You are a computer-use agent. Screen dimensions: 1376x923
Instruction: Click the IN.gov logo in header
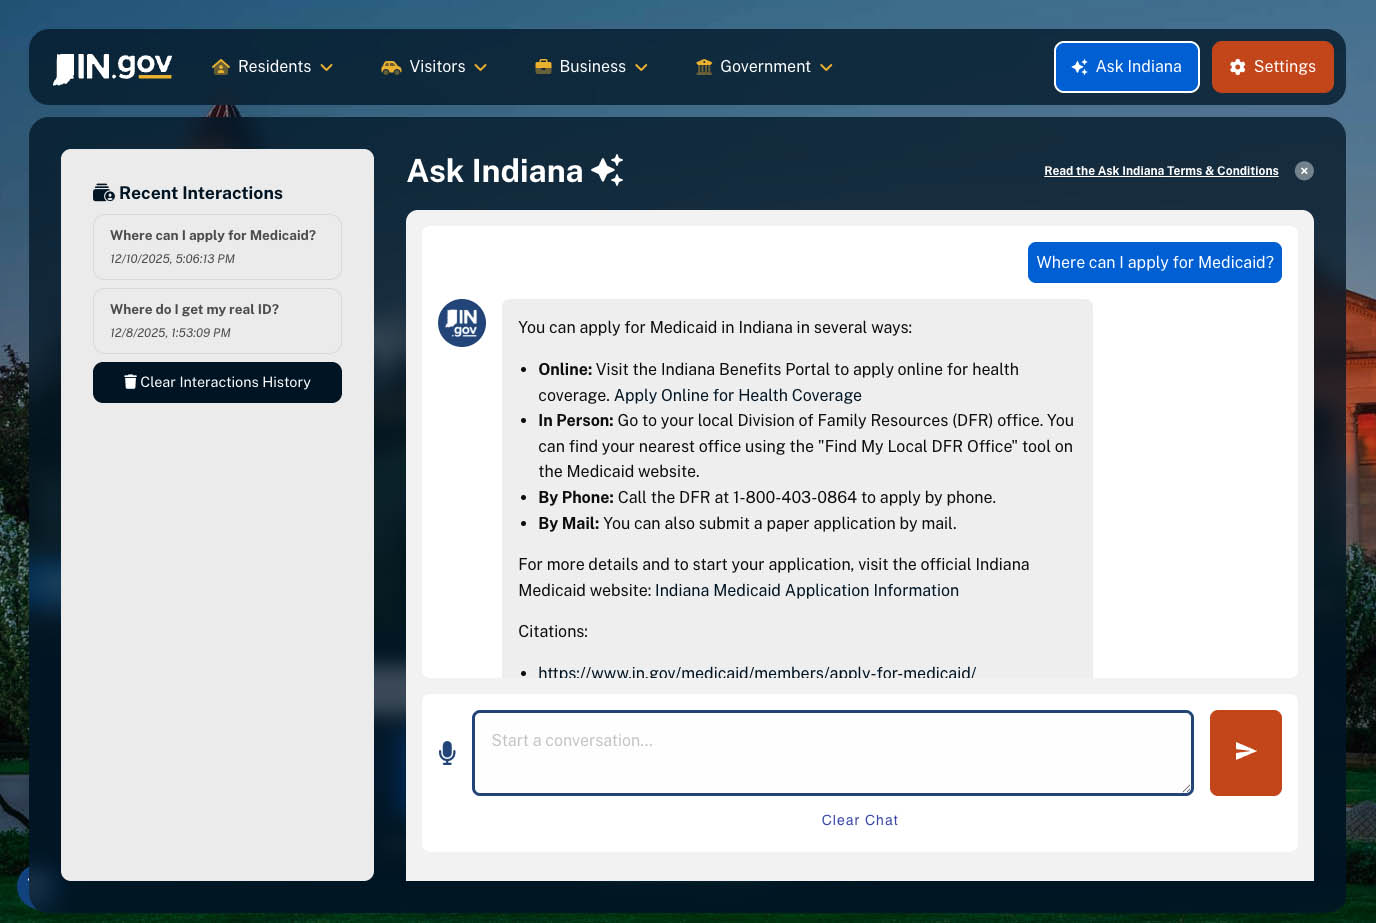(x=113, y=68)
